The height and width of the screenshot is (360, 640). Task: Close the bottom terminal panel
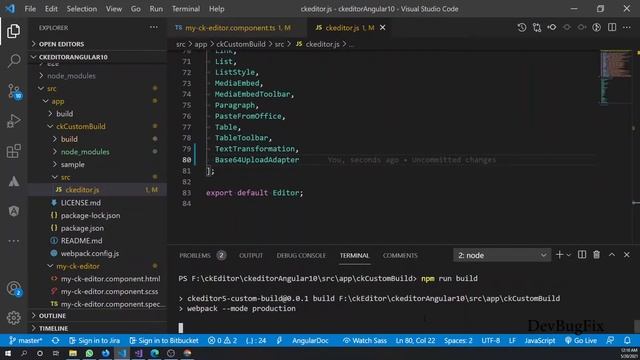[627, 255]
